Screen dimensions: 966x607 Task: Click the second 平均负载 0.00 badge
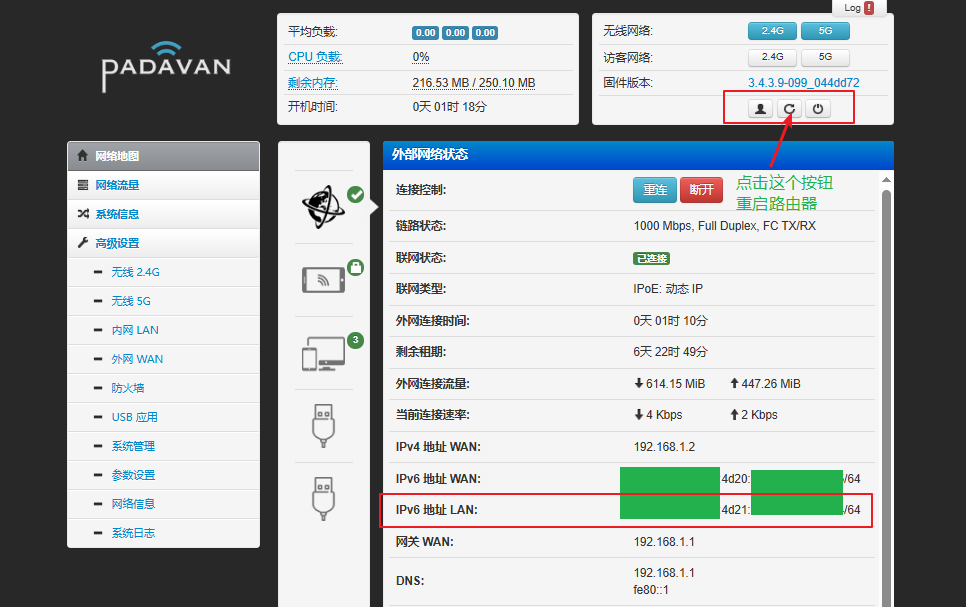coord(455,33)
